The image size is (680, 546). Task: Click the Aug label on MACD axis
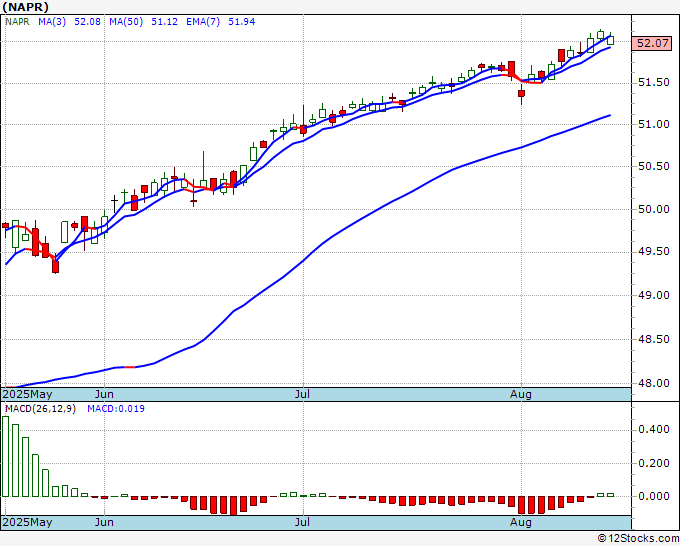pos(521,522)
